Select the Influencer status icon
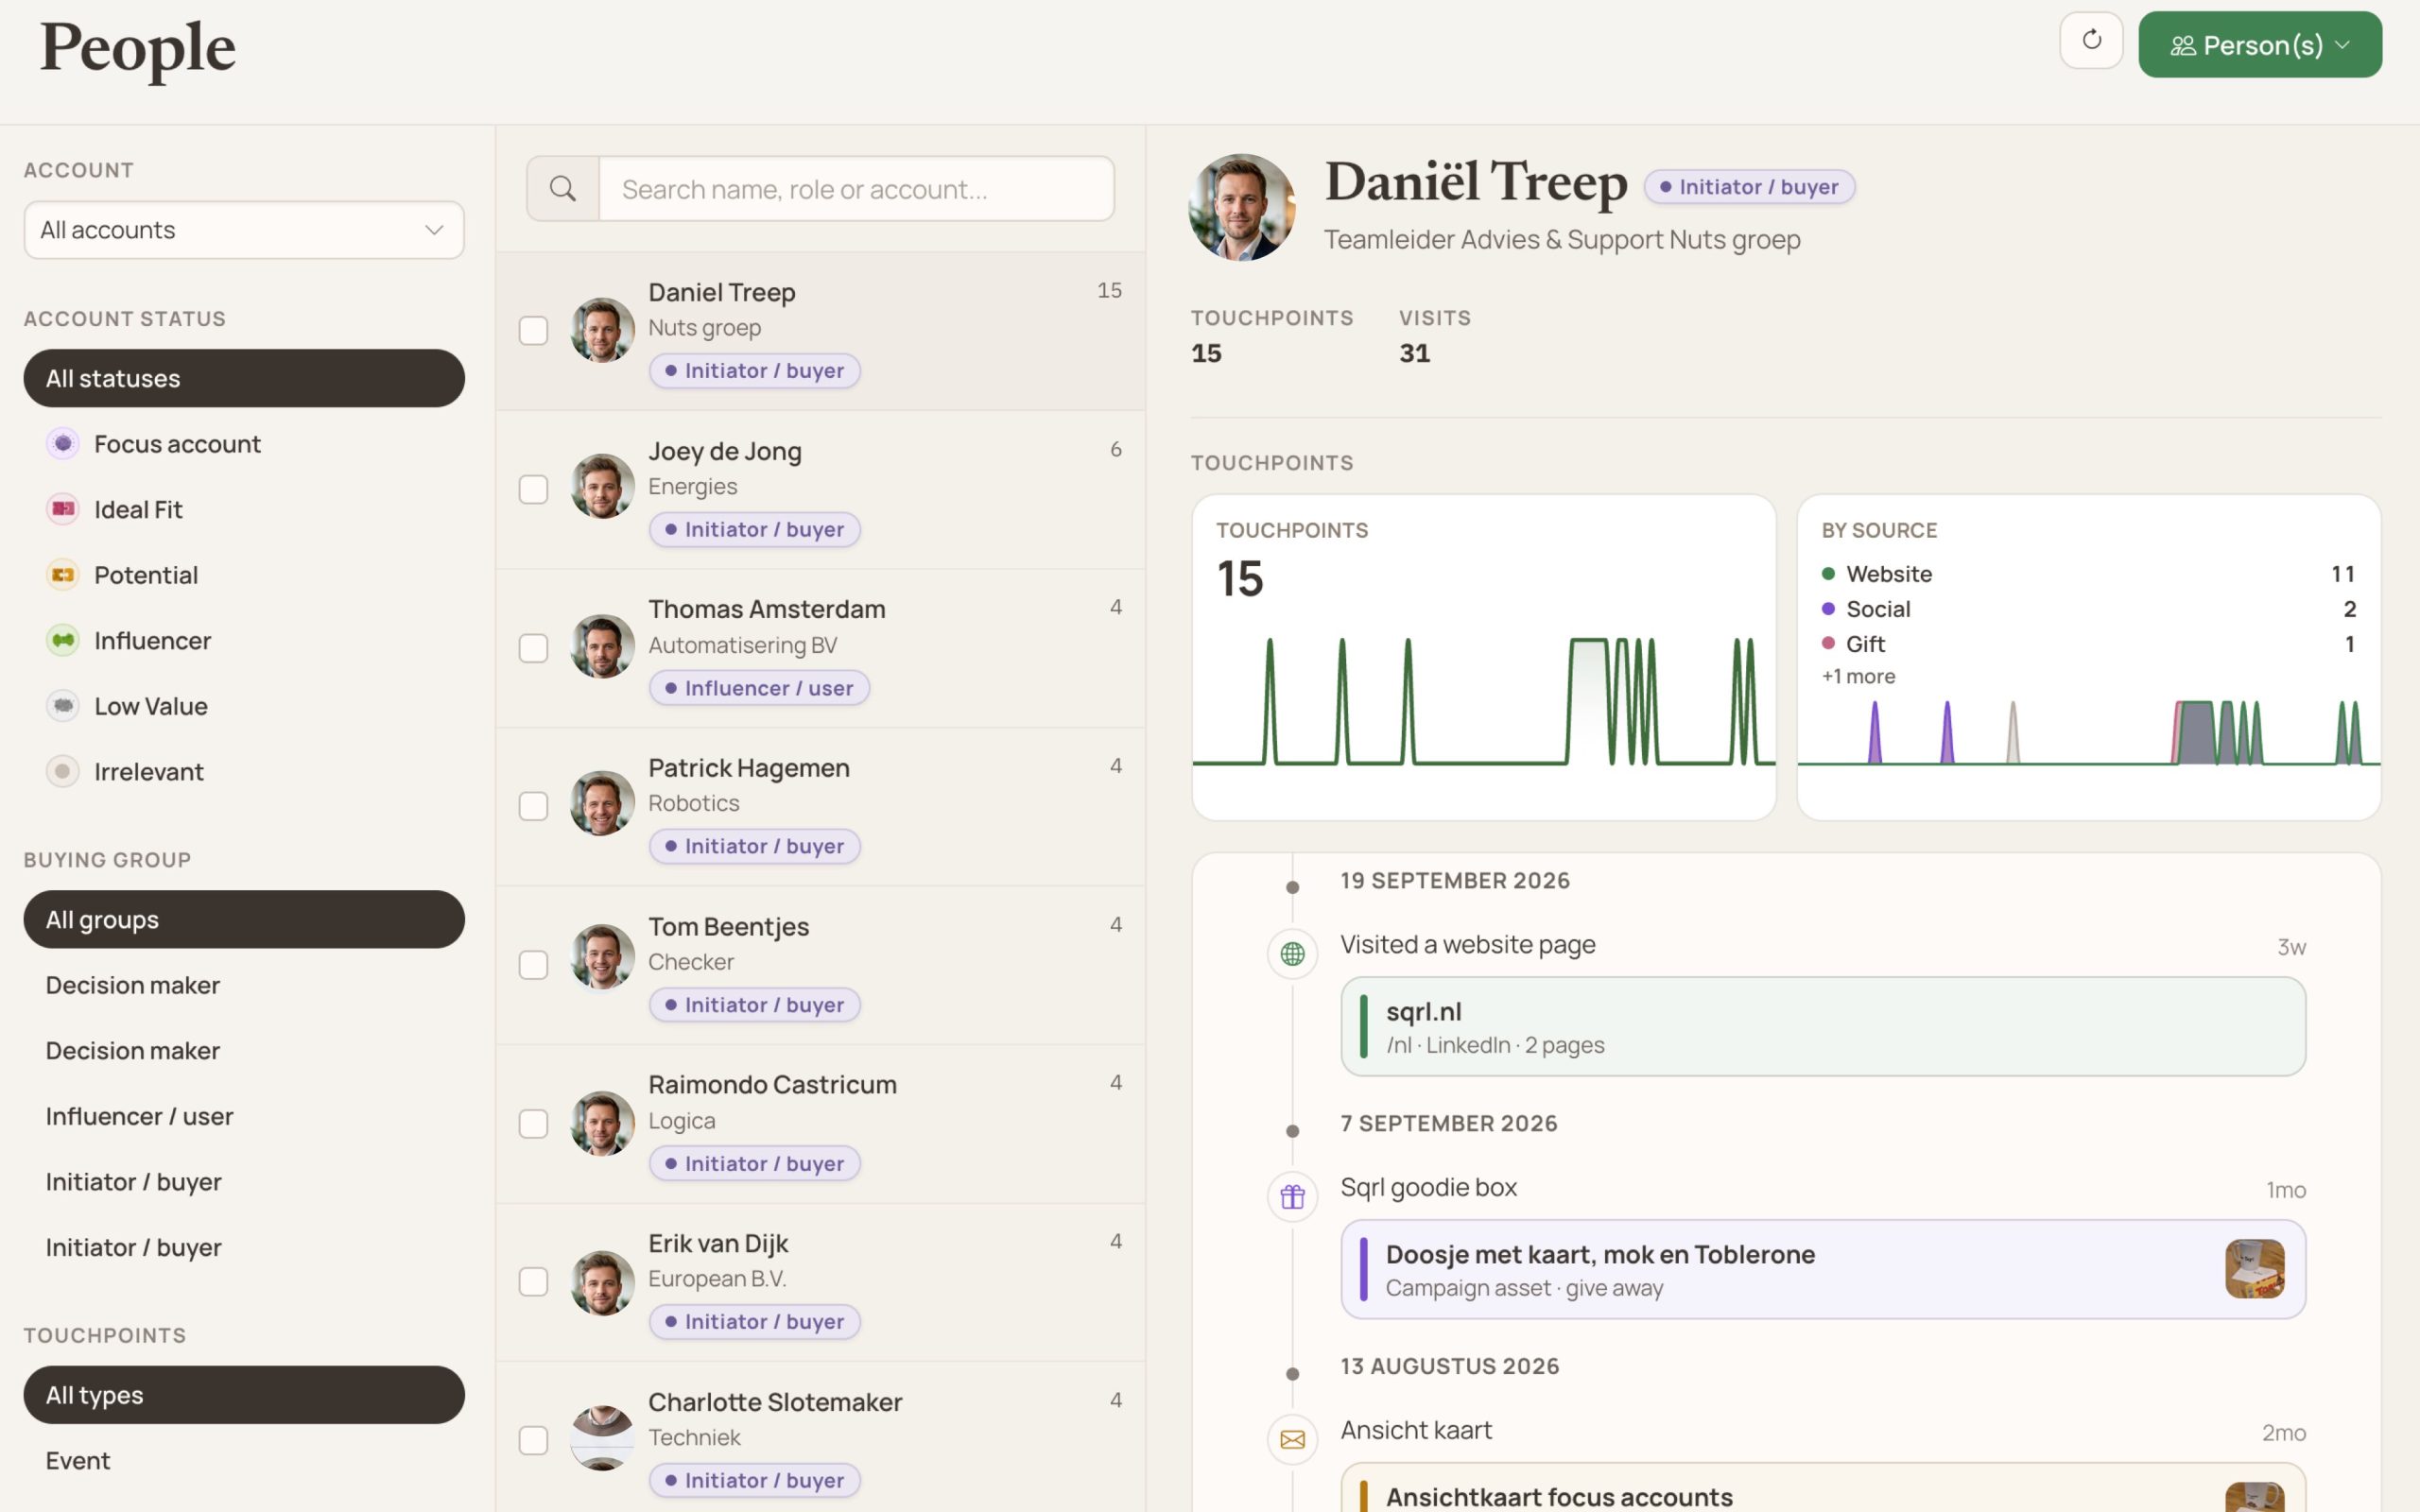The width and height of the screenshot is (2420, 1512). (63, 640)
